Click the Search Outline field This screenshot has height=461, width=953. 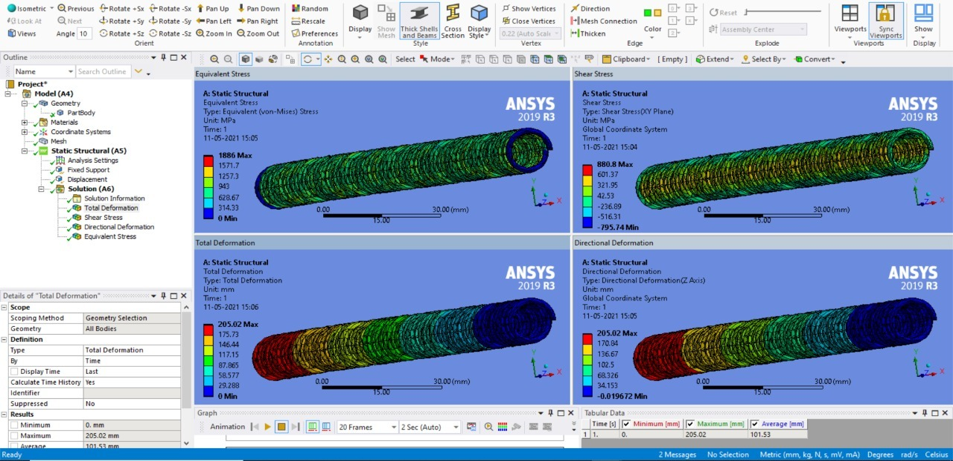coord(103,72)
